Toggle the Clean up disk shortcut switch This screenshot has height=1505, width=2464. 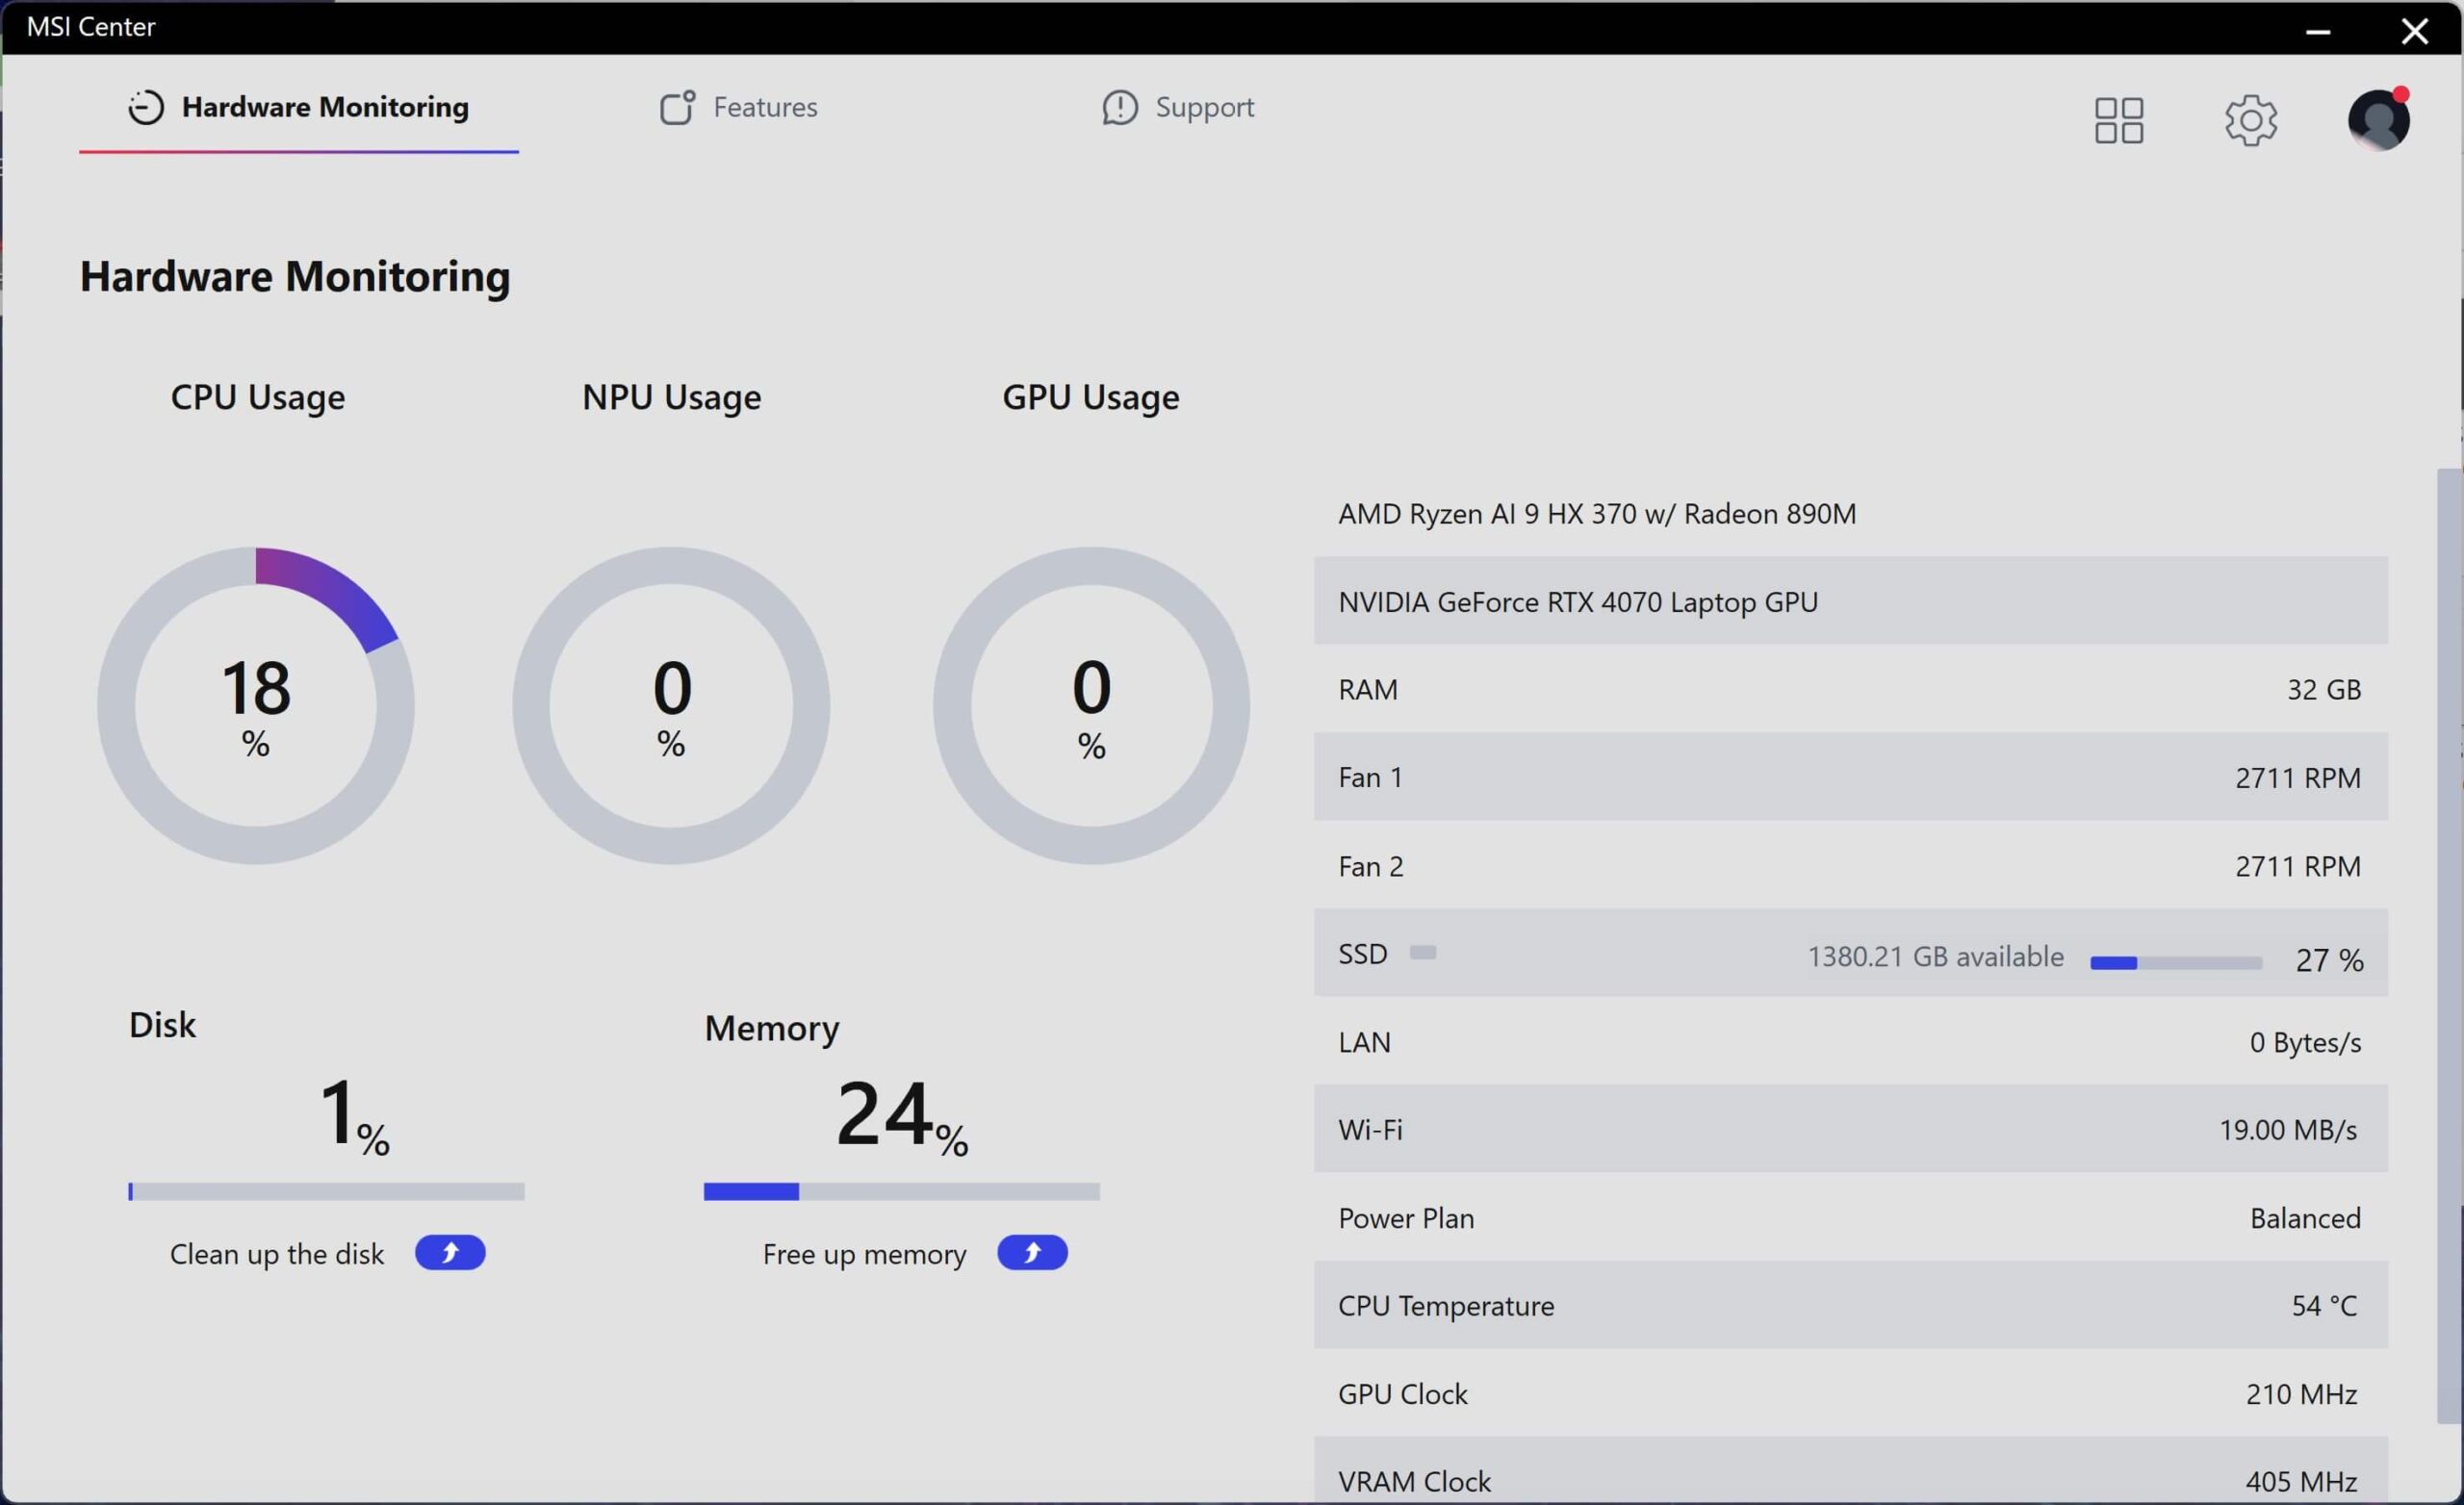pyautogui.click(x=449, y=1253)
